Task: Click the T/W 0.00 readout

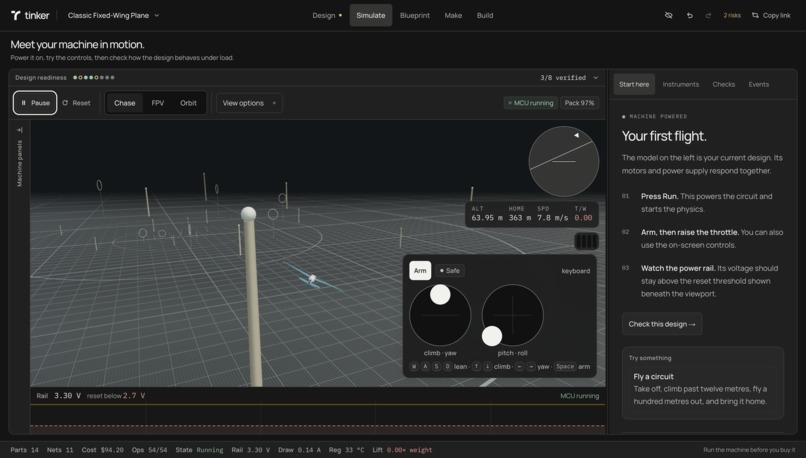Action: (583, 214)
